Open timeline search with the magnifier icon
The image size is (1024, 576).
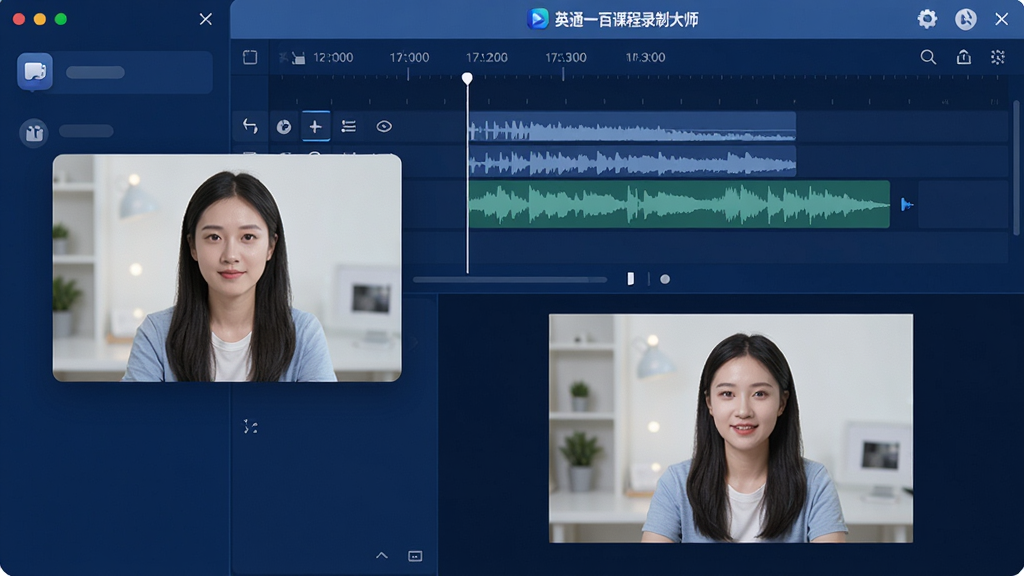[928, 57]
